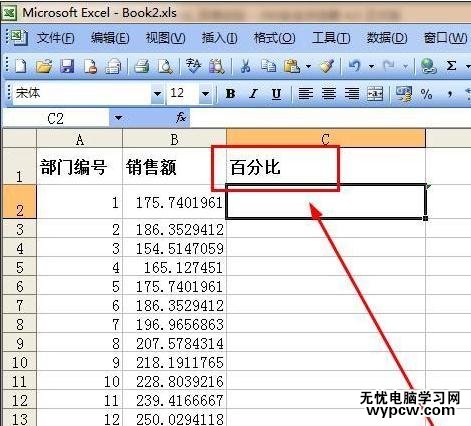Click the Print icon
The width and height of the screenshot is (471, 426).
(x=142, y=66)
